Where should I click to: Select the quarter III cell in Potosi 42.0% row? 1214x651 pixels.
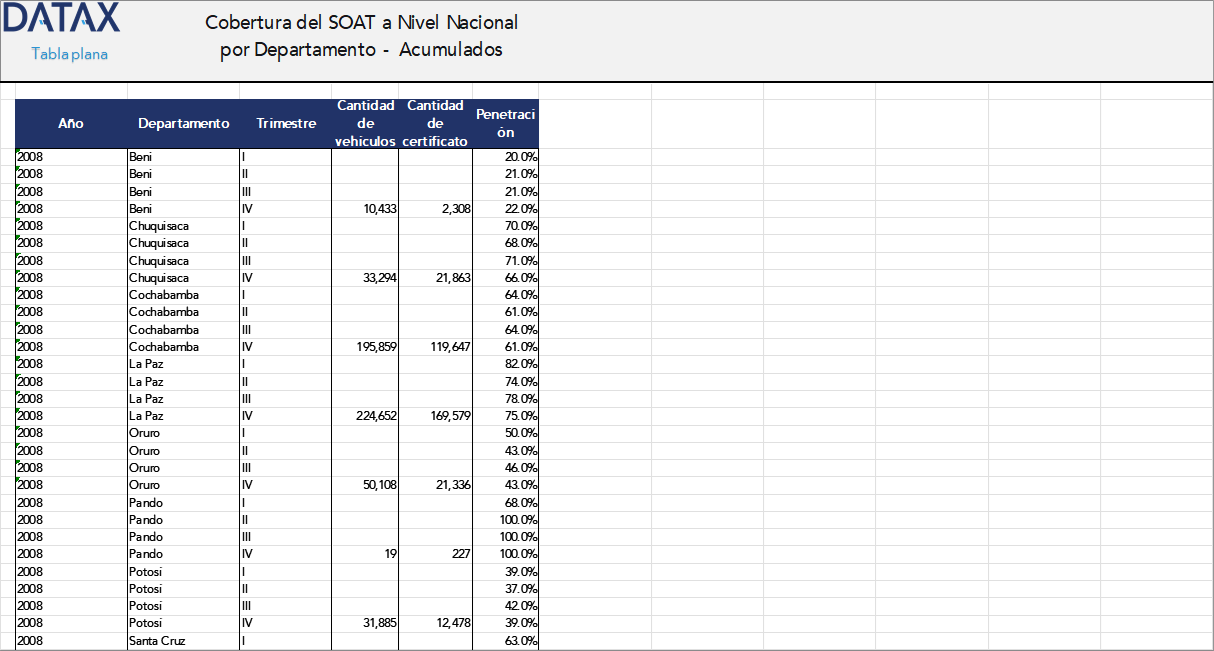point(286,606)
